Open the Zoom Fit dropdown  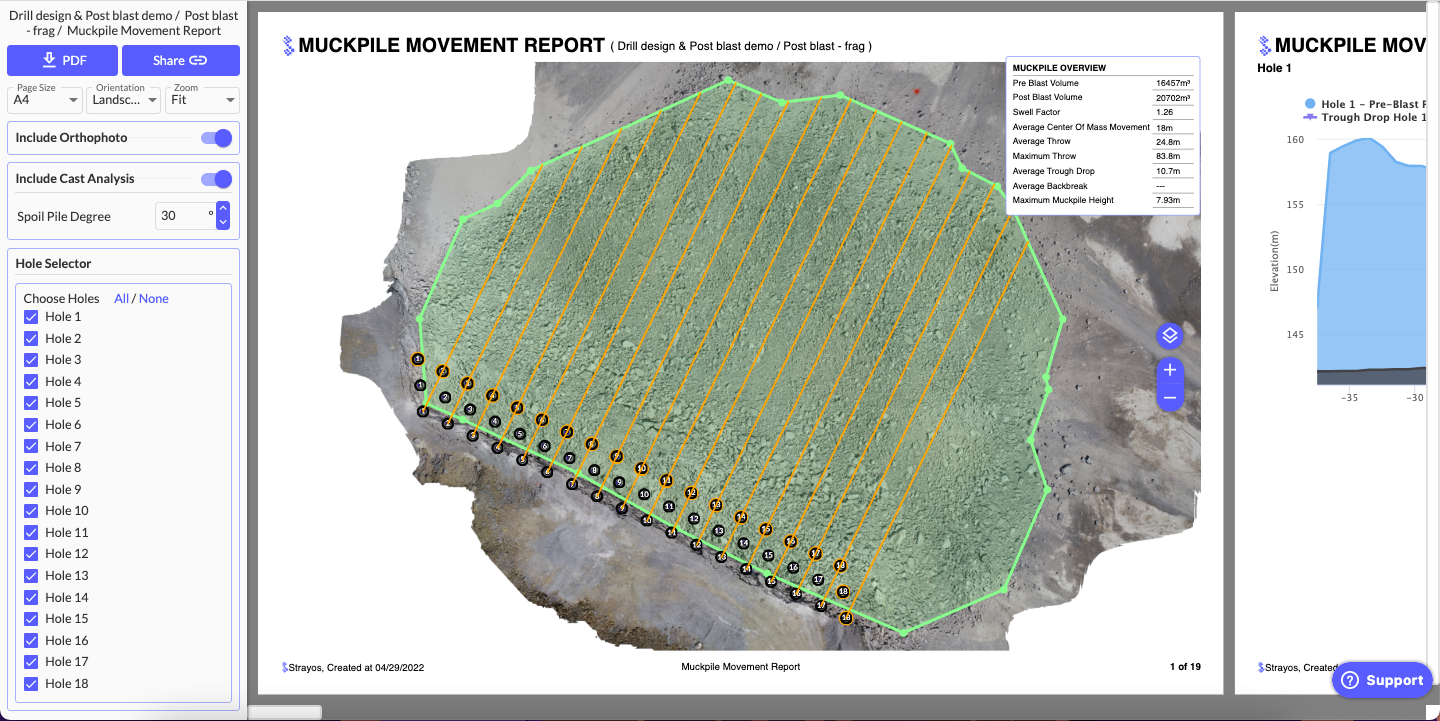tap(202, 99)
